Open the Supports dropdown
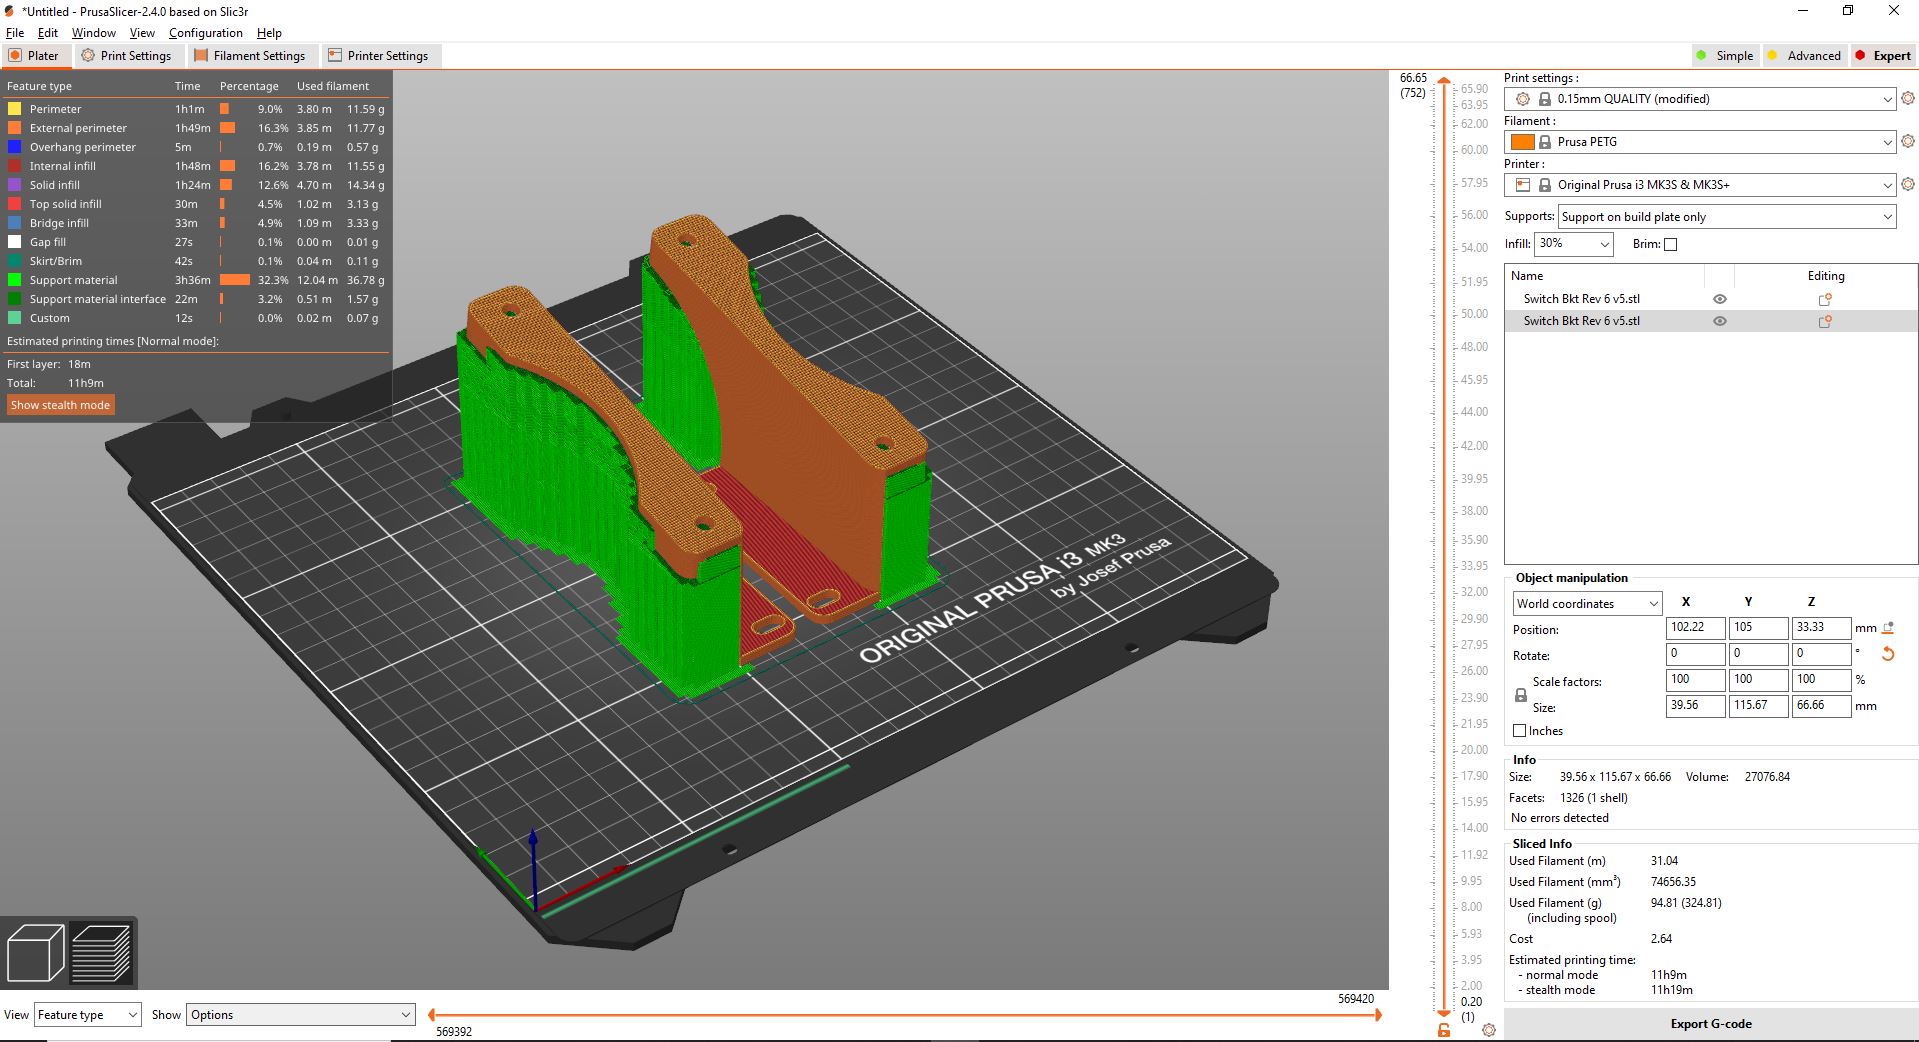 point(1726,217)
